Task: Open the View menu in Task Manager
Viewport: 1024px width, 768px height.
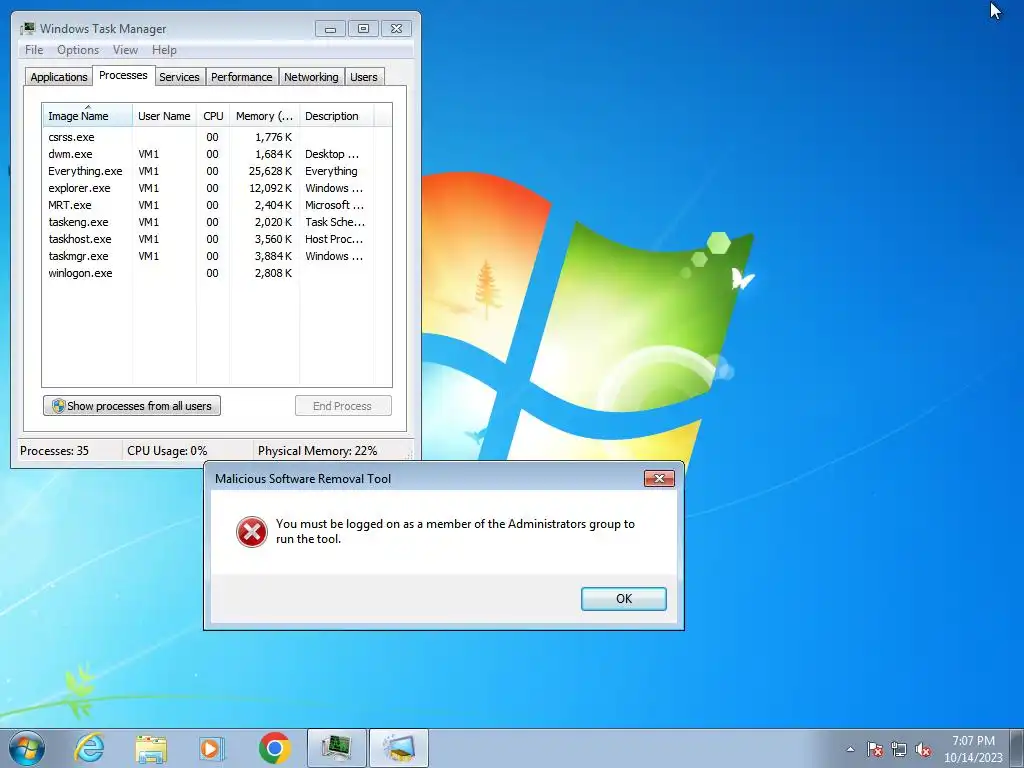Action: (x=125, y=50)
